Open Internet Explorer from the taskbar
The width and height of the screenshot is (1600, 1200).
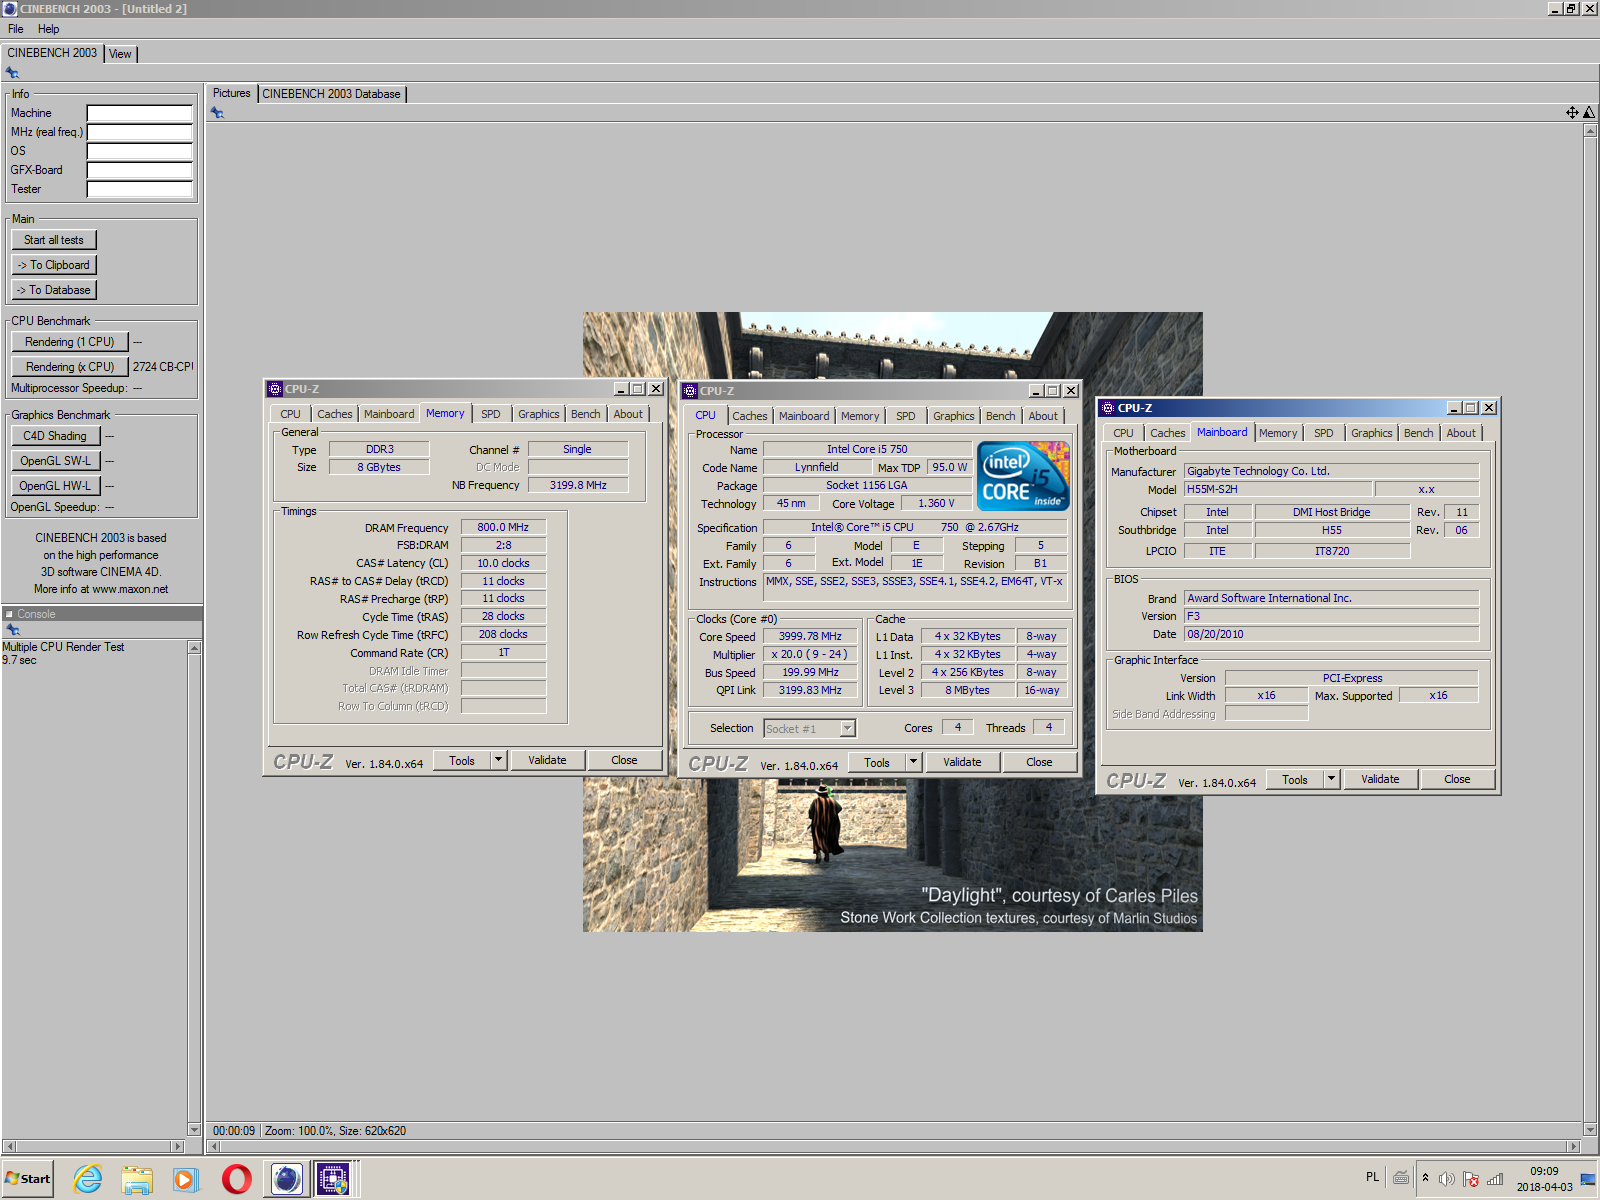tap(88, 1179)
